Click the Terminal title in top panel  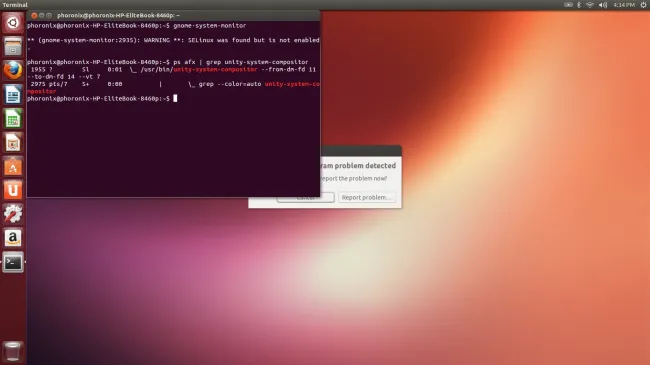coord(15,5)
